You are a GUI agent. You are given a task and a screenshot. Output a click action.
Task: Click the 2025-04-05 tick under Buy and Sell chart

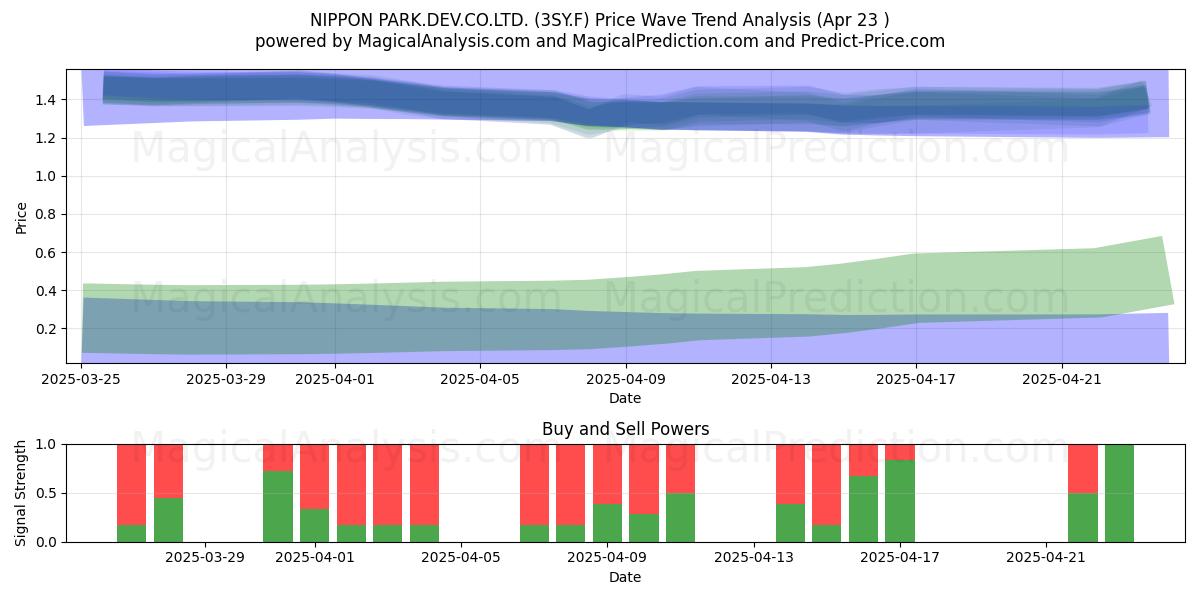[461, 558]
